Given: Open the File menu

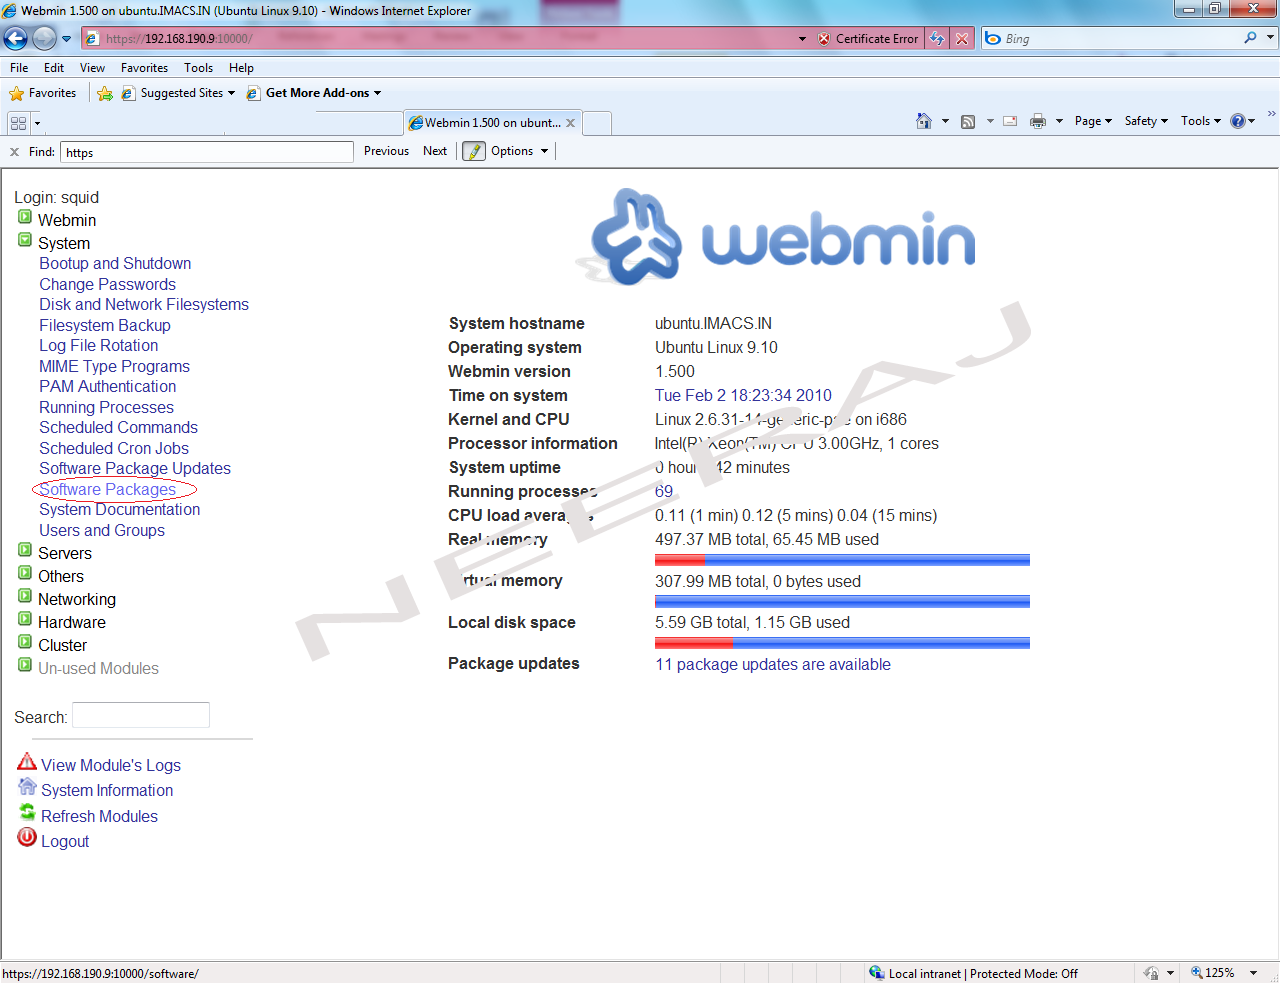Looking at the screenshot, I should (19, 68).
